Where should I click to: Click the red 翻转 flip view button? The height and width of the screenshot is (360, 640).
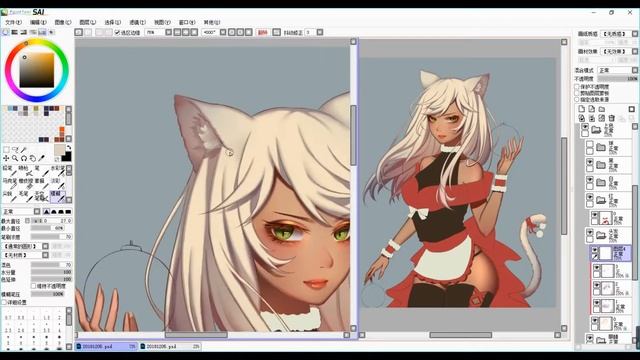coord(262,32)
